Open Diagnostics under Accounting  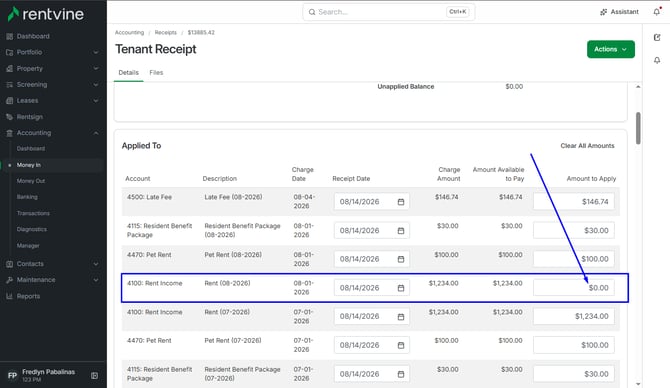(32, 229)
